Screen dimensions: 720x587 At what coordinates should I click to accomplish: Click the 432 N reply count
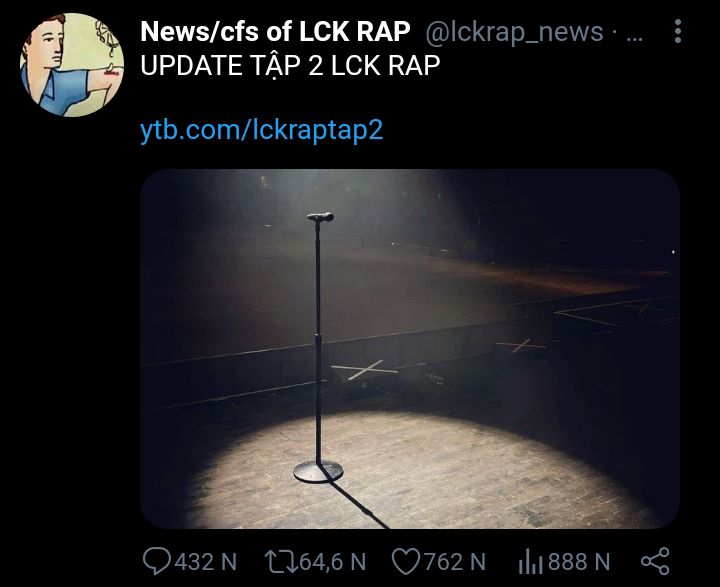(x=205, y=562)
